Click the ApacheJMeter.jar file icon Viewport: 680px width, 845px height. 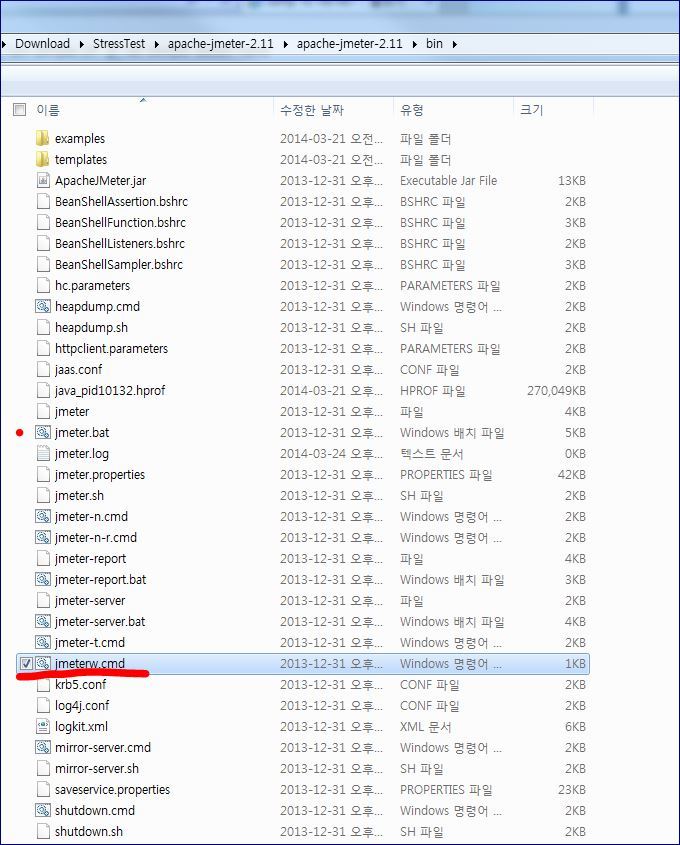(x=43, y=181)
